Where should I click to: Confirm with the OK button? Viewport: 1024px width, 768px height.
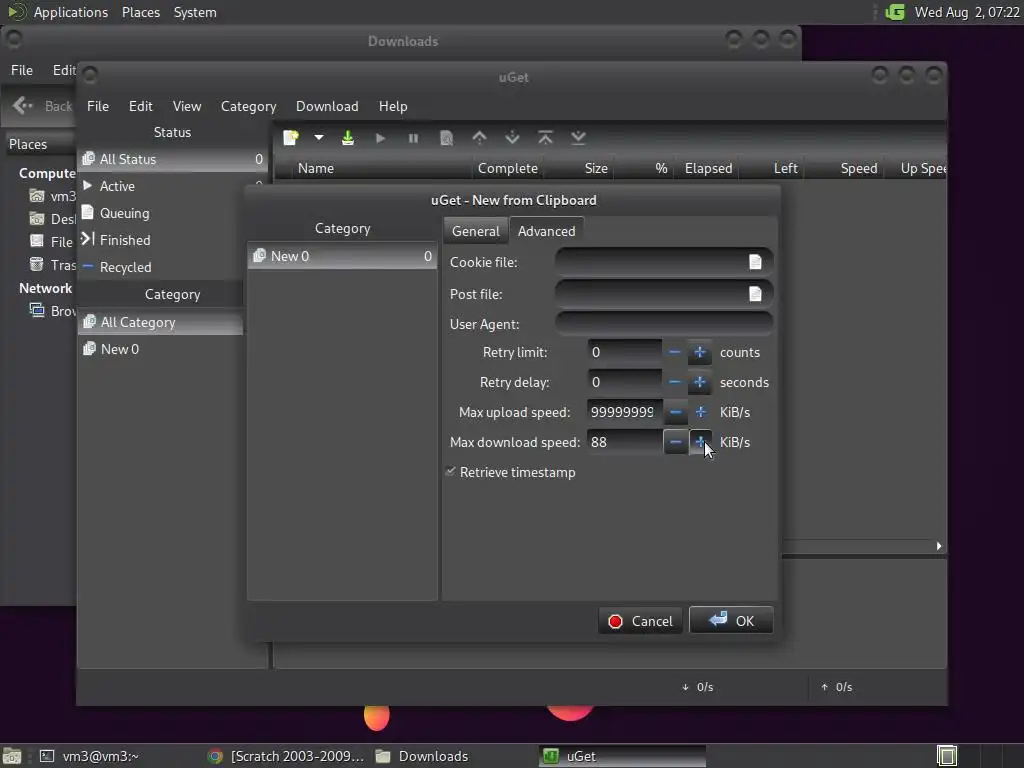[731, 621]
